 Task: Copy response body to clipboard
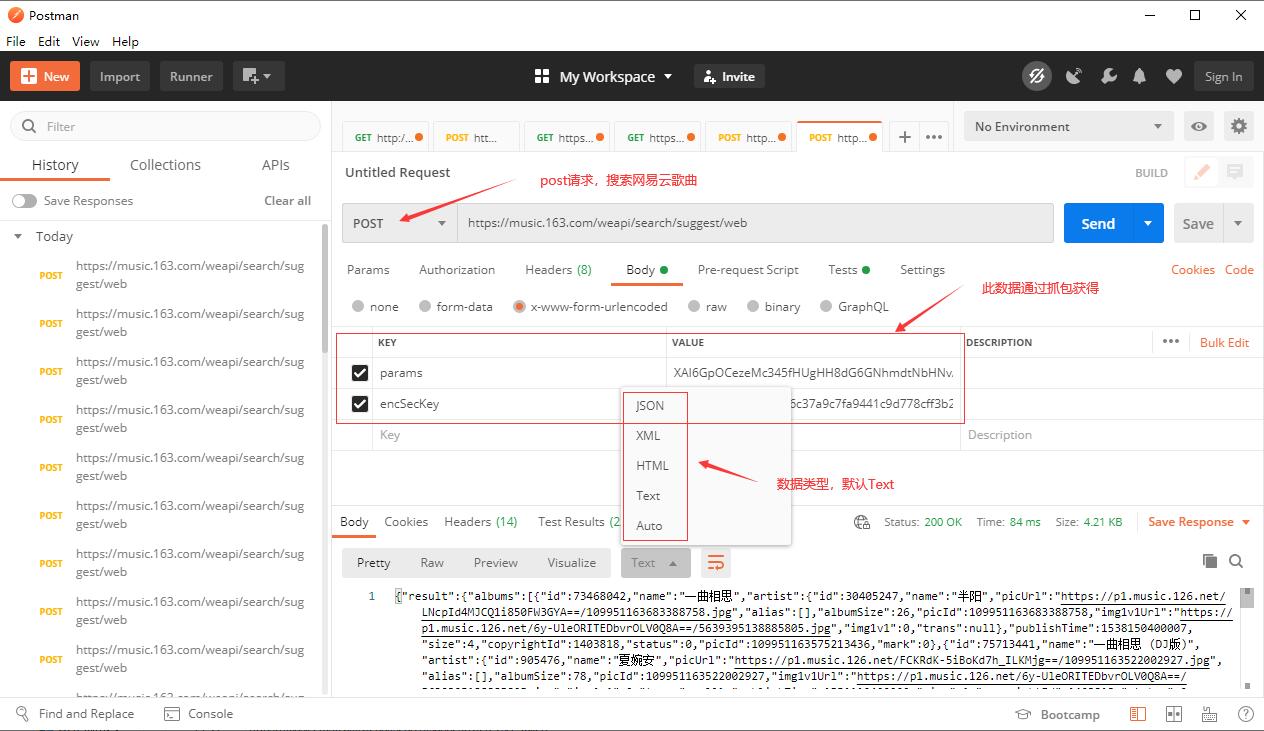click(x=1210, y=561)
